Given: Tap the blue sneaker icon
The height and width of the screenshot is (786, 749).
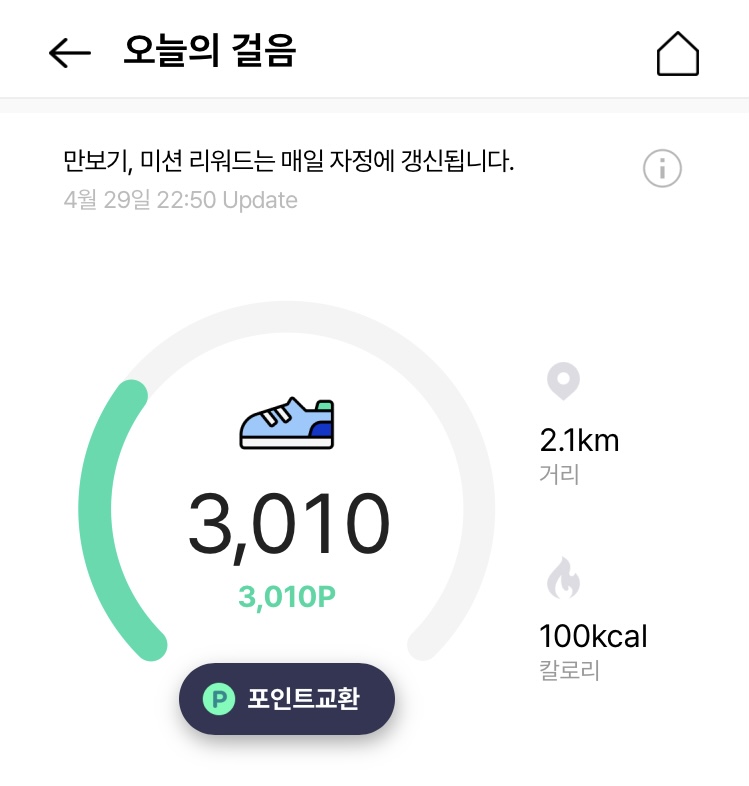Looking at the screenshot, I should click(287, 423).
